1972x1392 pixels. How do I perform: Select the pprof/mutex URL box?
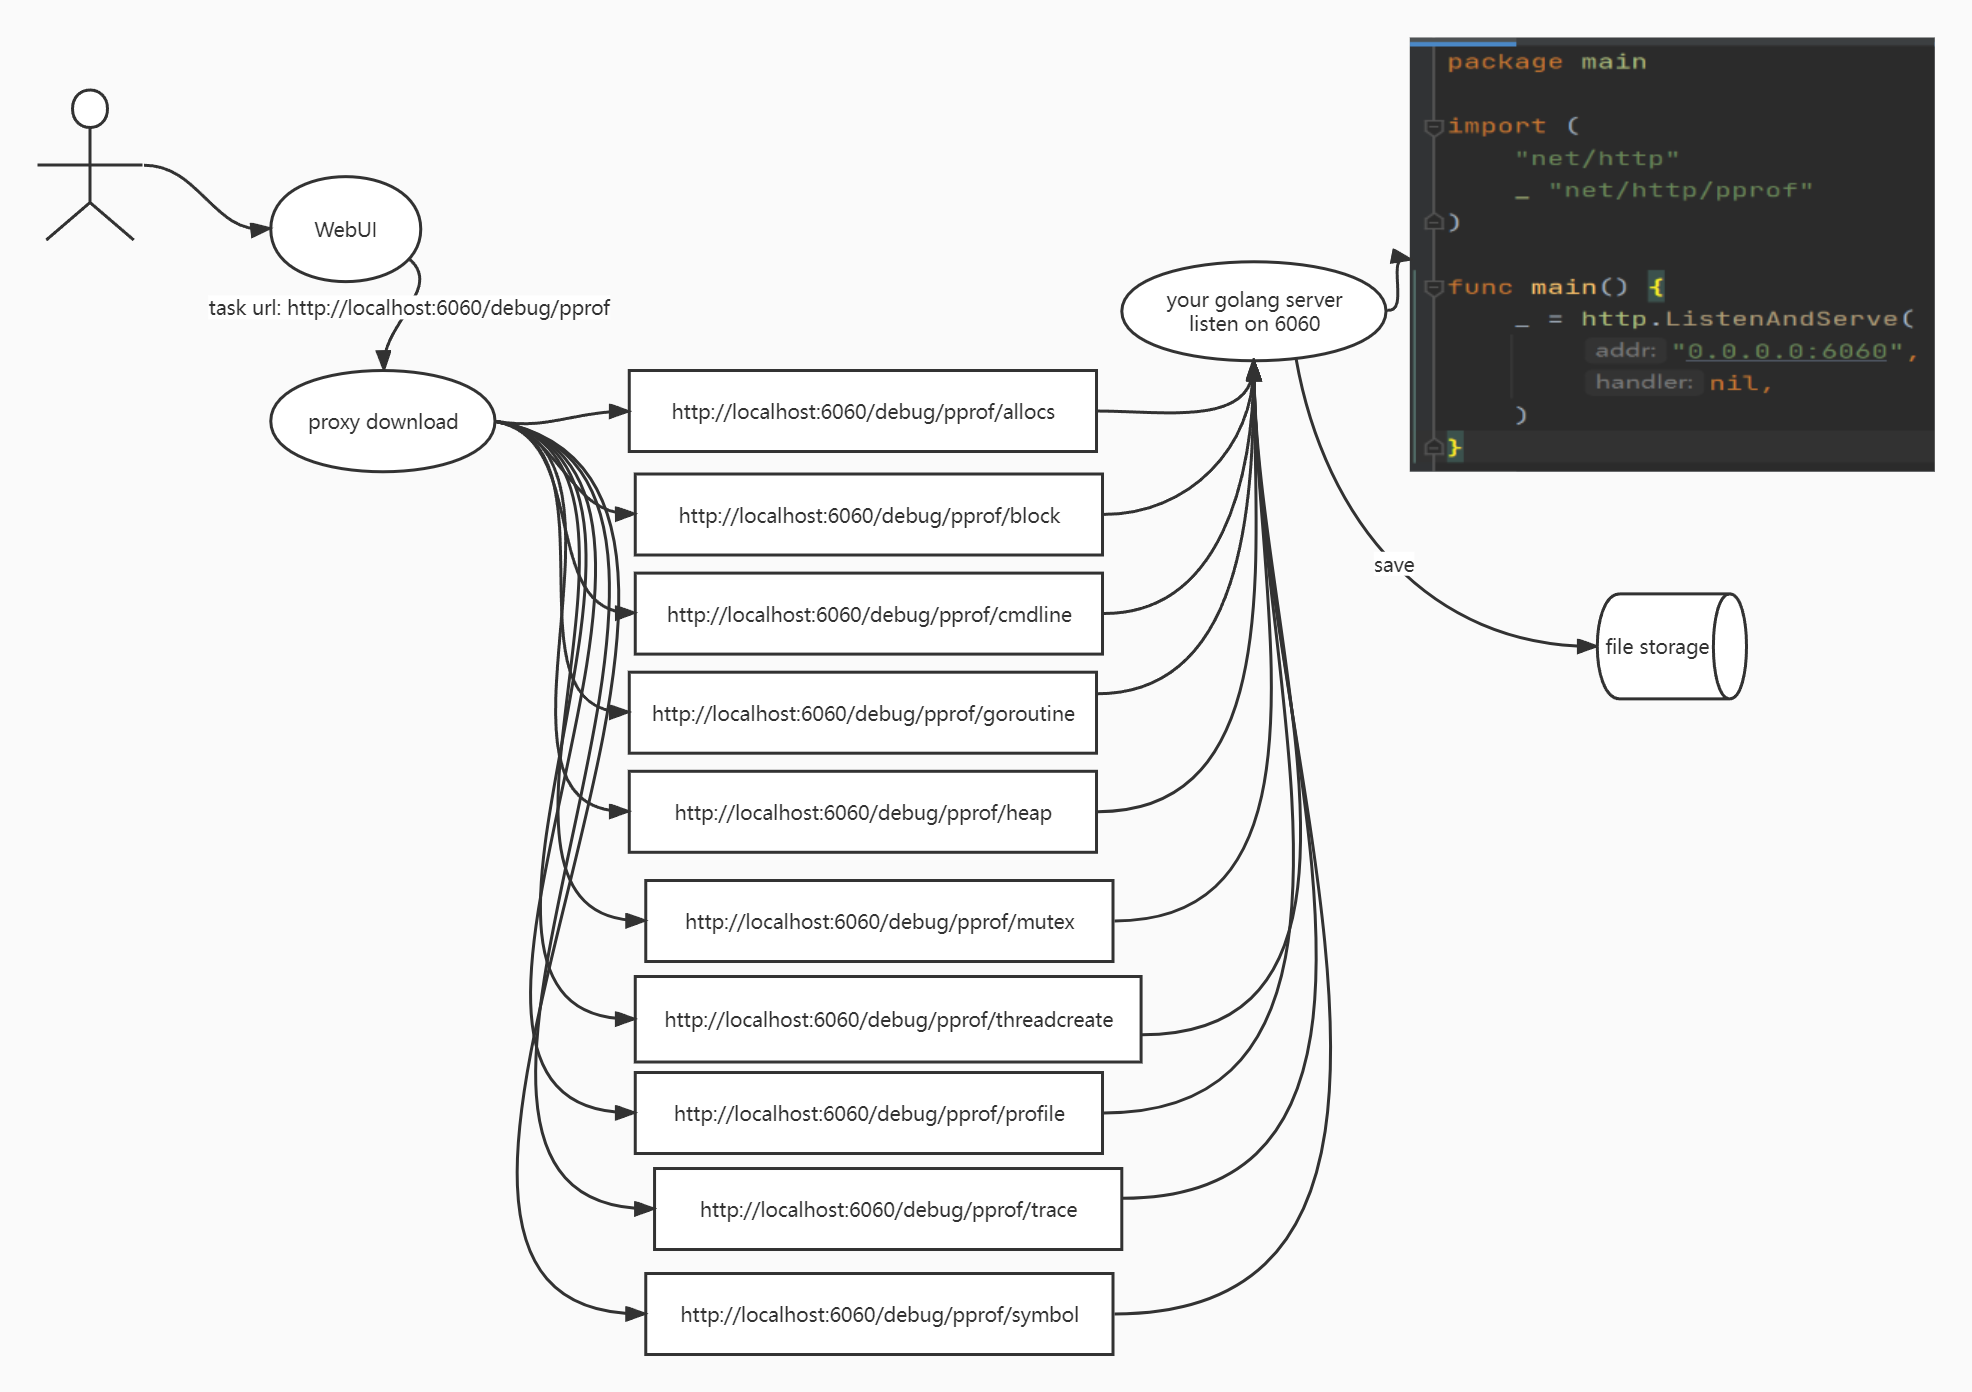(x=878, y=921)
